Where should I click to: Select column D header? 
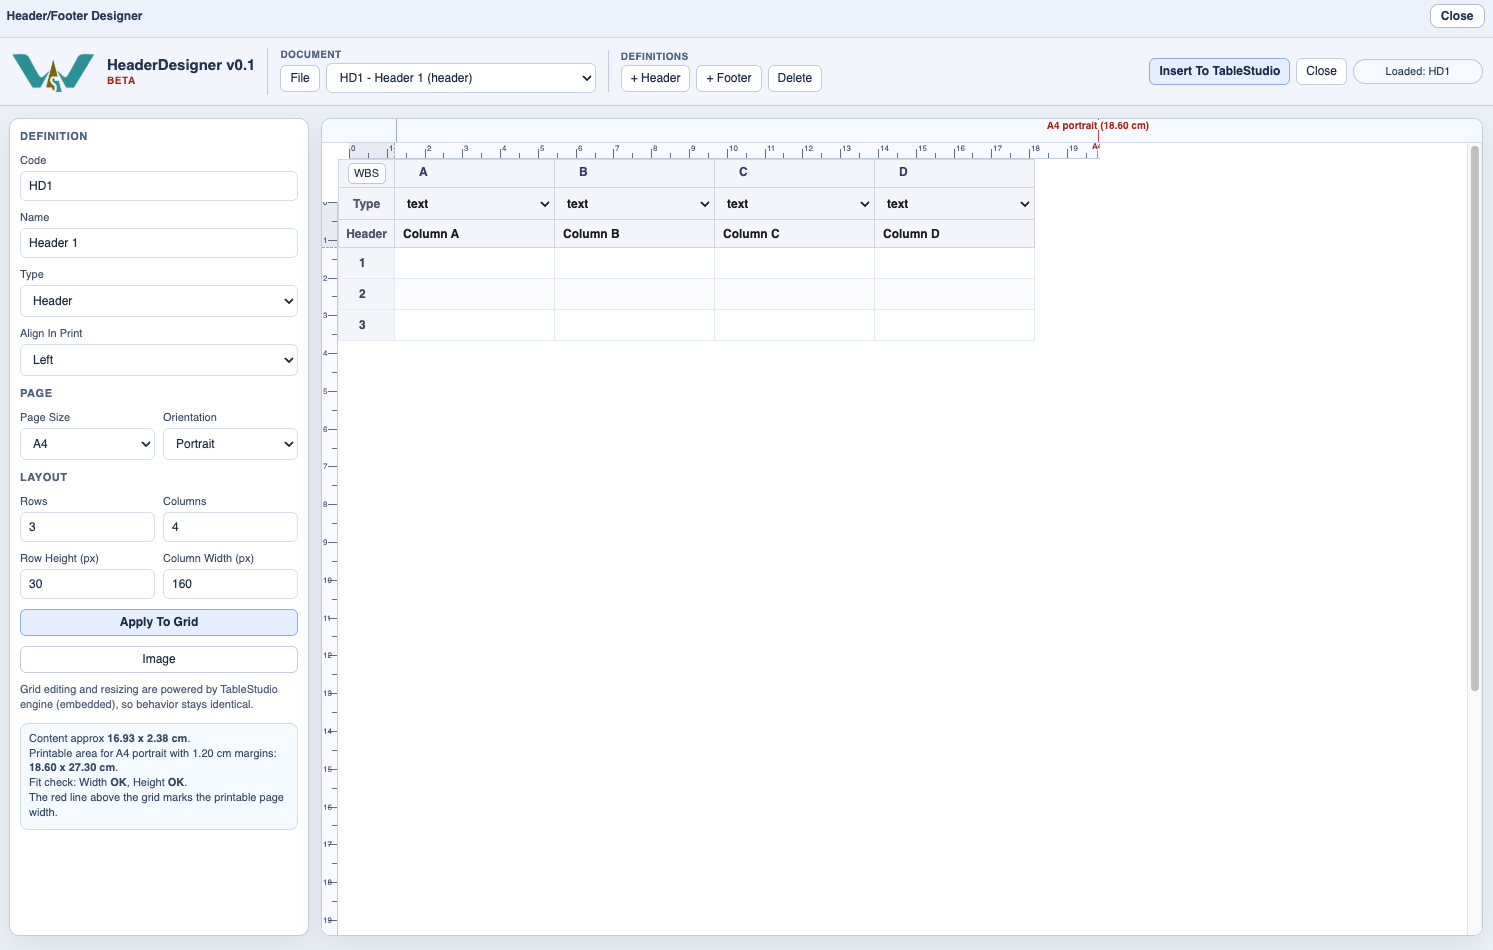(x=955, y=172)
